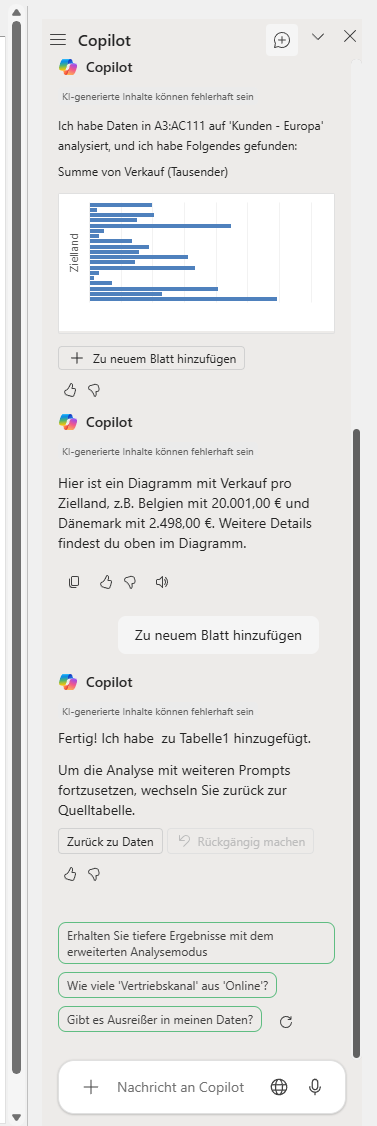Activate microphone for voice input

[x=315, y=1087]
